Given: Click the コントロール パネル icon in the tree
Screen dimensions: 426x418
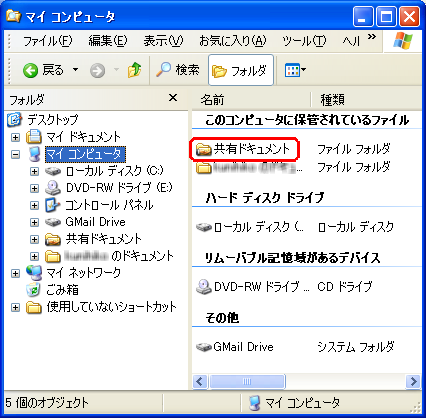Looking at the screenshot, I should [53, 205].
